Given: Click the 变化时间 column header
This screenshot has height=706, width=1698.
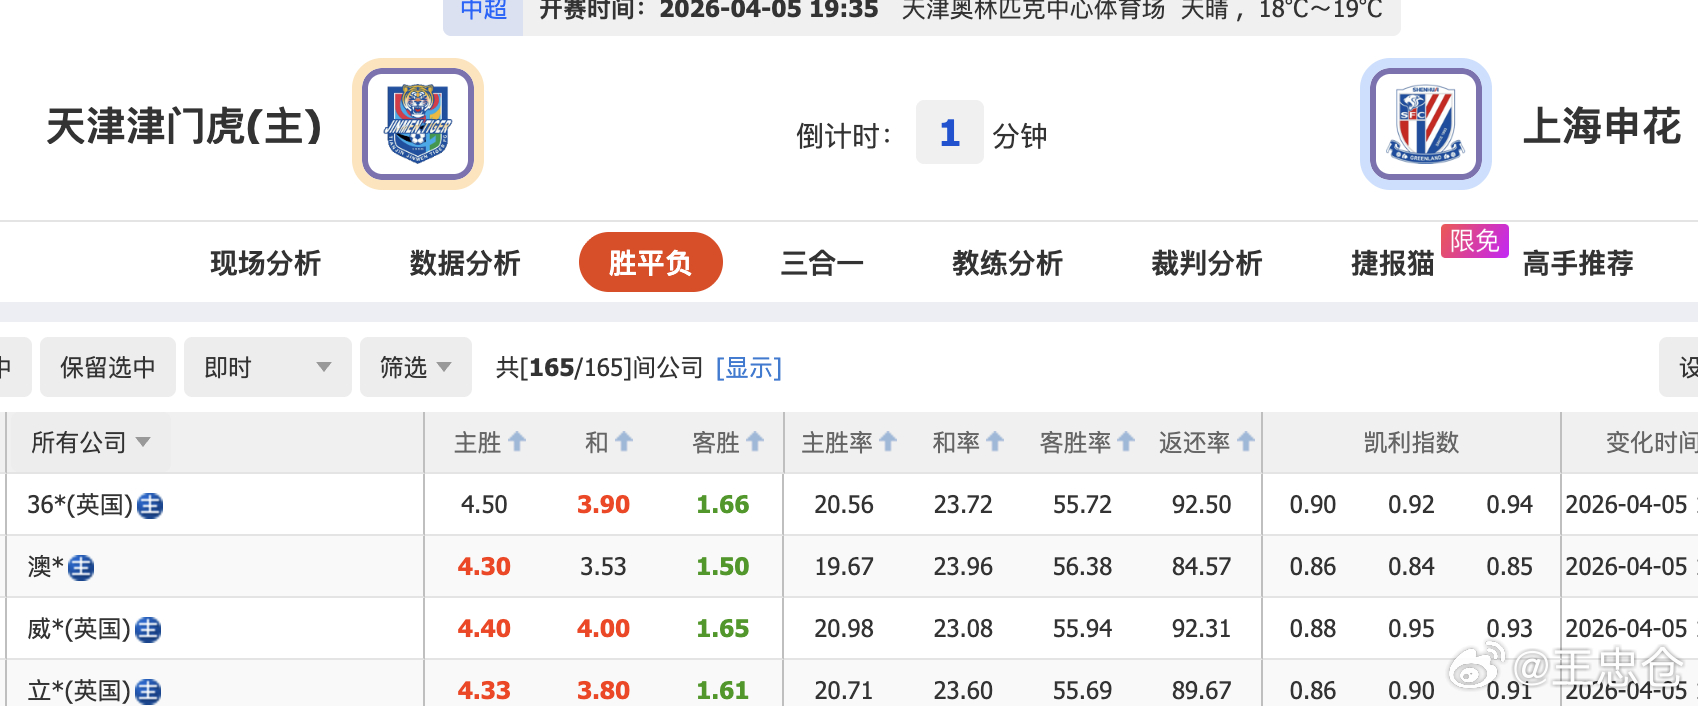Looking at the screenshot, I should (x=1651, y=442).
